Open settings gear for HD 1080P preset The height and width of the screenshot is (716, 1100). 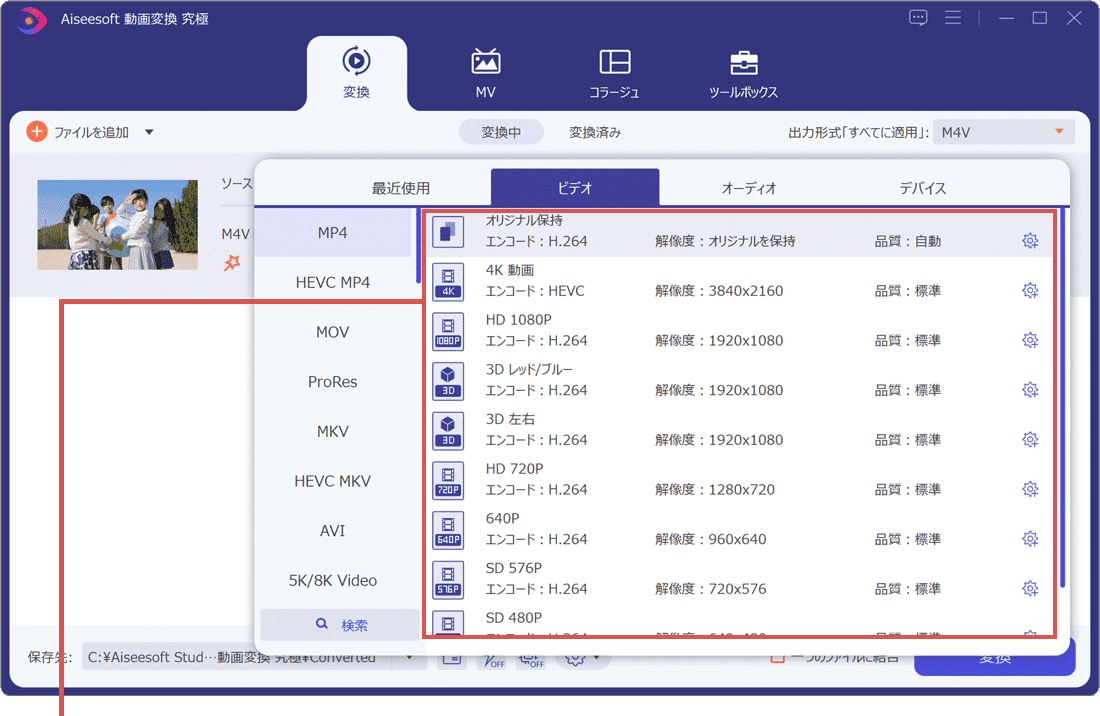click(x=1030, y=340)
